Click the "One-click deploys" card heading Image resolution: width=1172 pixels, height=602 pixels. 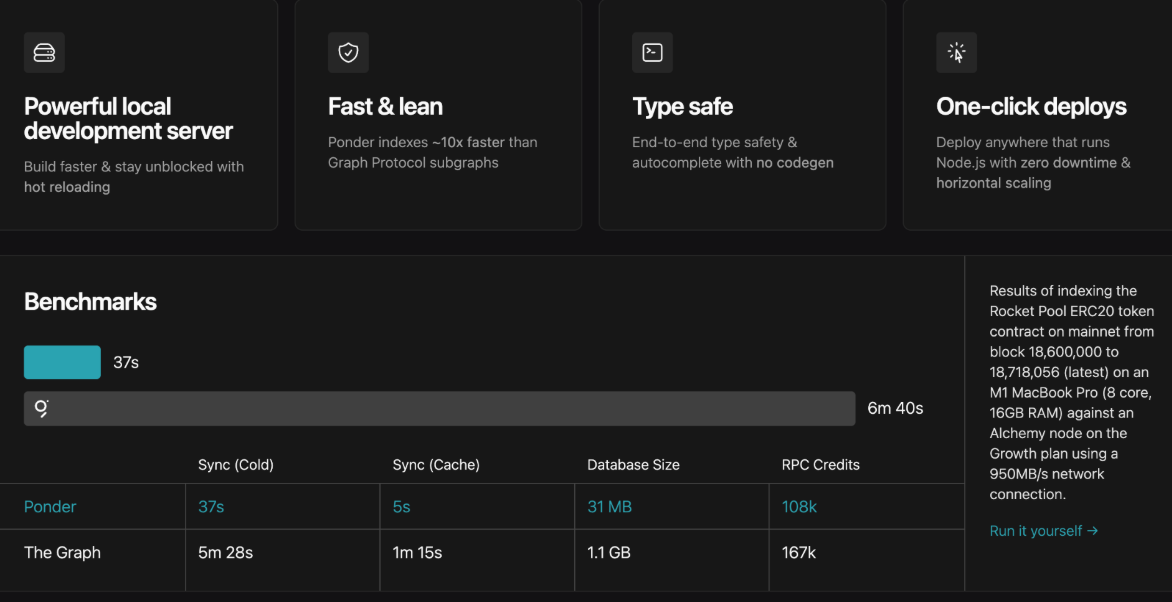pyautogui.click(x=1031, y=107)
